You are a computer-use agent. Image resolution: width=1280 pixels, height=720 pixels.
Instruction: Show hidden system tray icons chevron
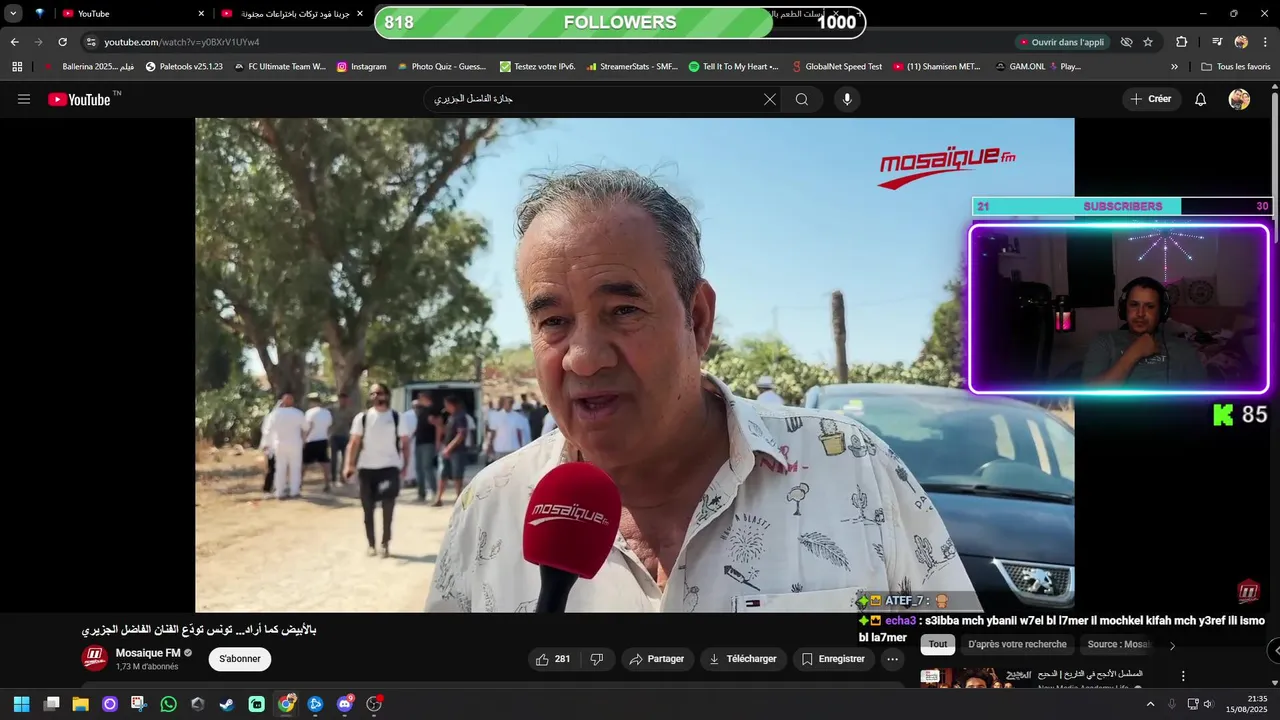click(x=1150, y=704)
